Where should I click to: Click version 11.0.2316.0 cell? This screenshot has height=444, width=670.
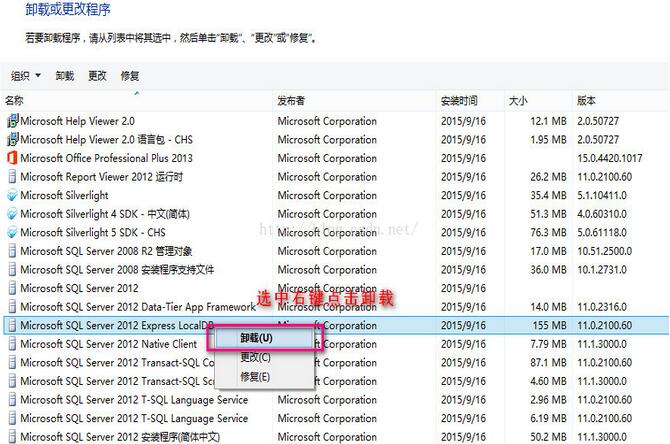602,307
